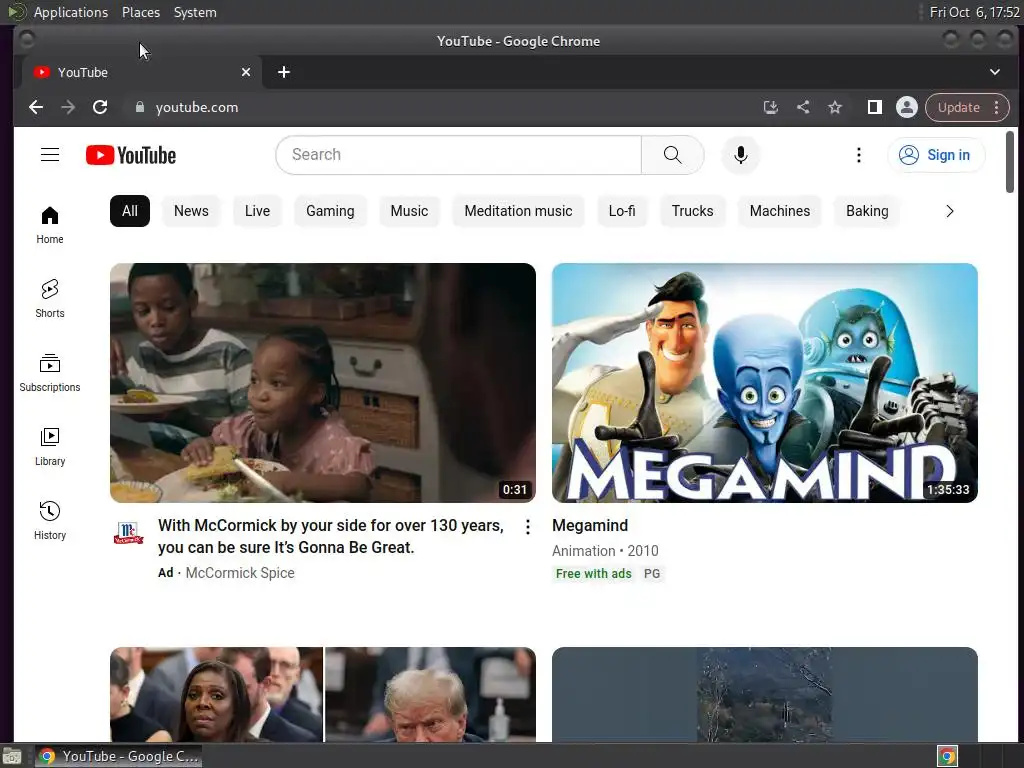Image resolution: width=1024 pixels, height=768 pixels.
Task: Click the YouTube logo
Action: 131,155
